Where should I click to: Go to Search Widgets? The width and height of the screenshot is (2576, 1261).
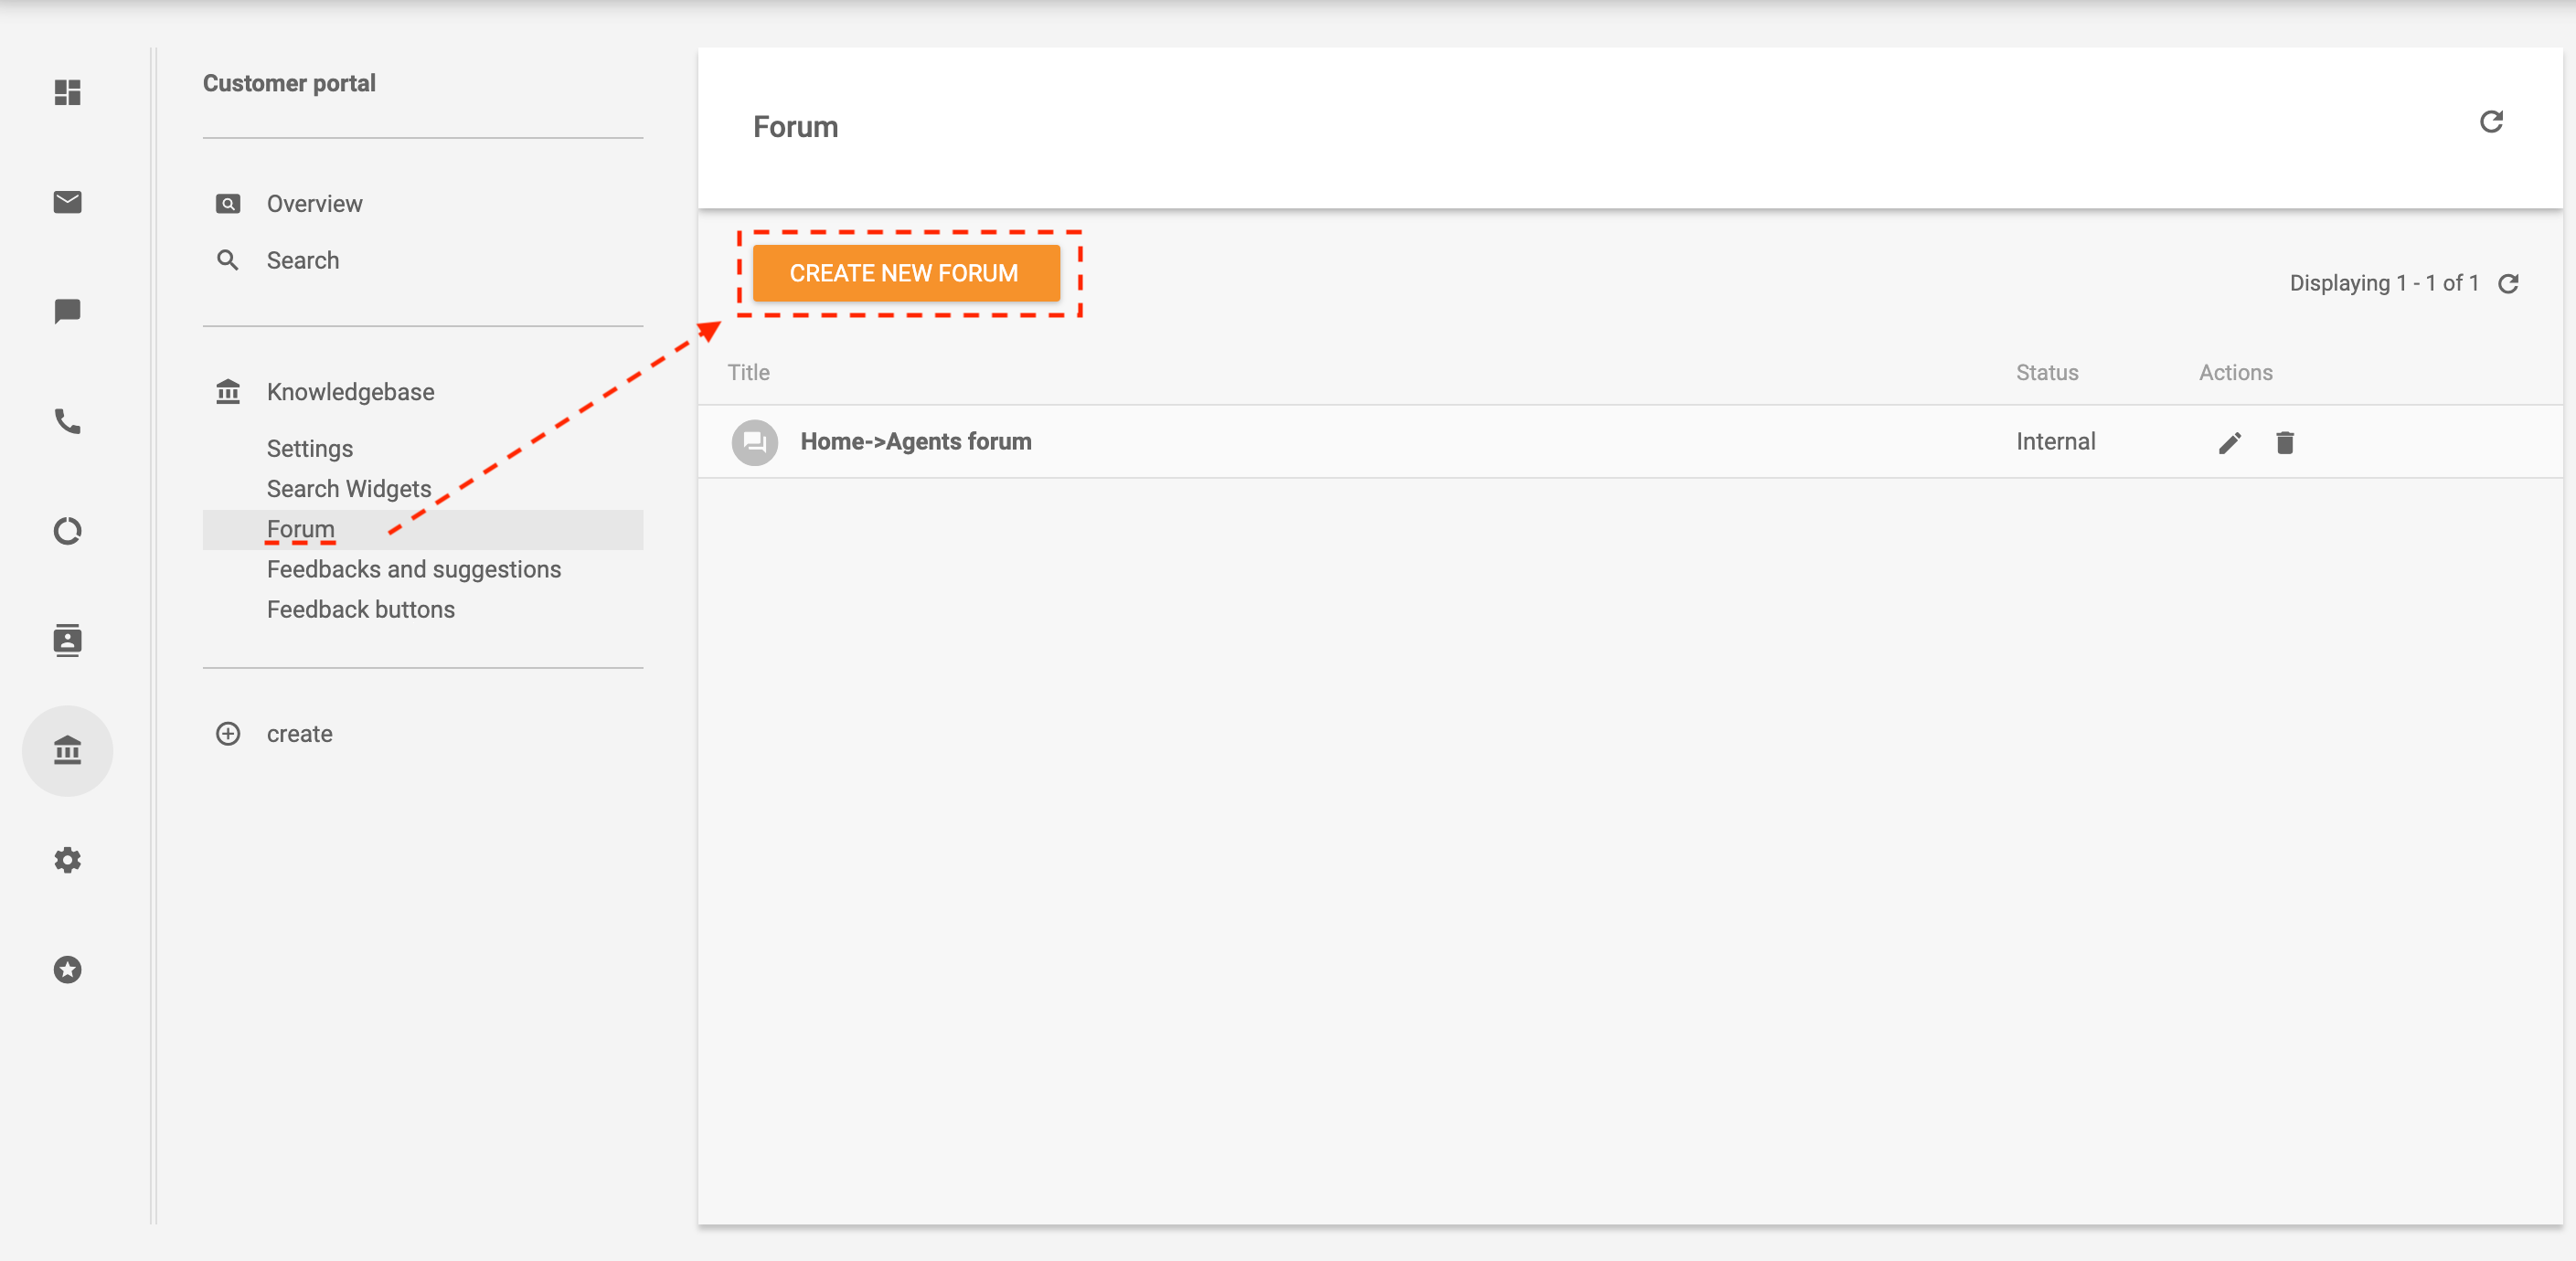coord(348,489)
